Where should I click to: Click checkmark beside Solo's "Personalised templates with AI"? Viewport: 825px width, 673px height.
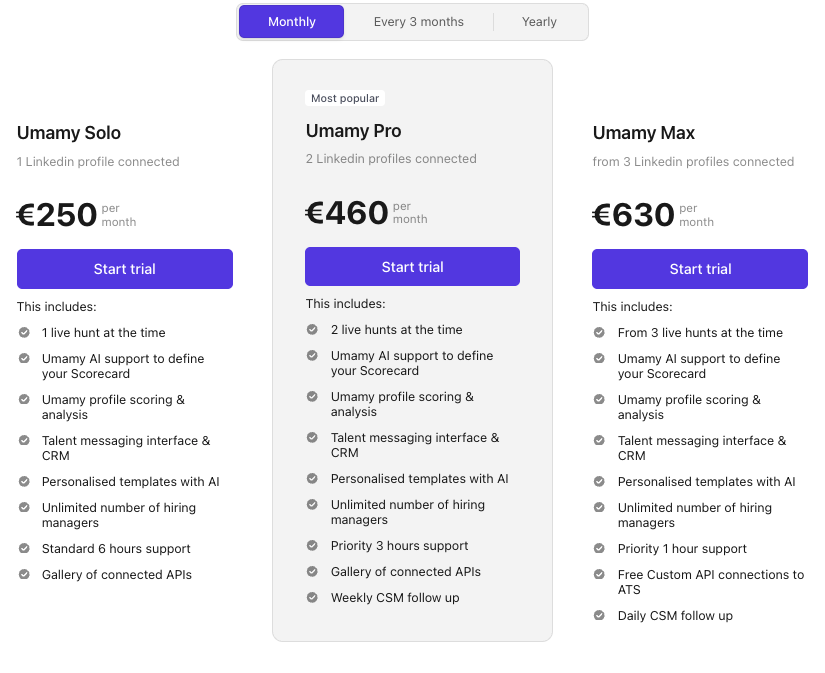coord(24,481)
